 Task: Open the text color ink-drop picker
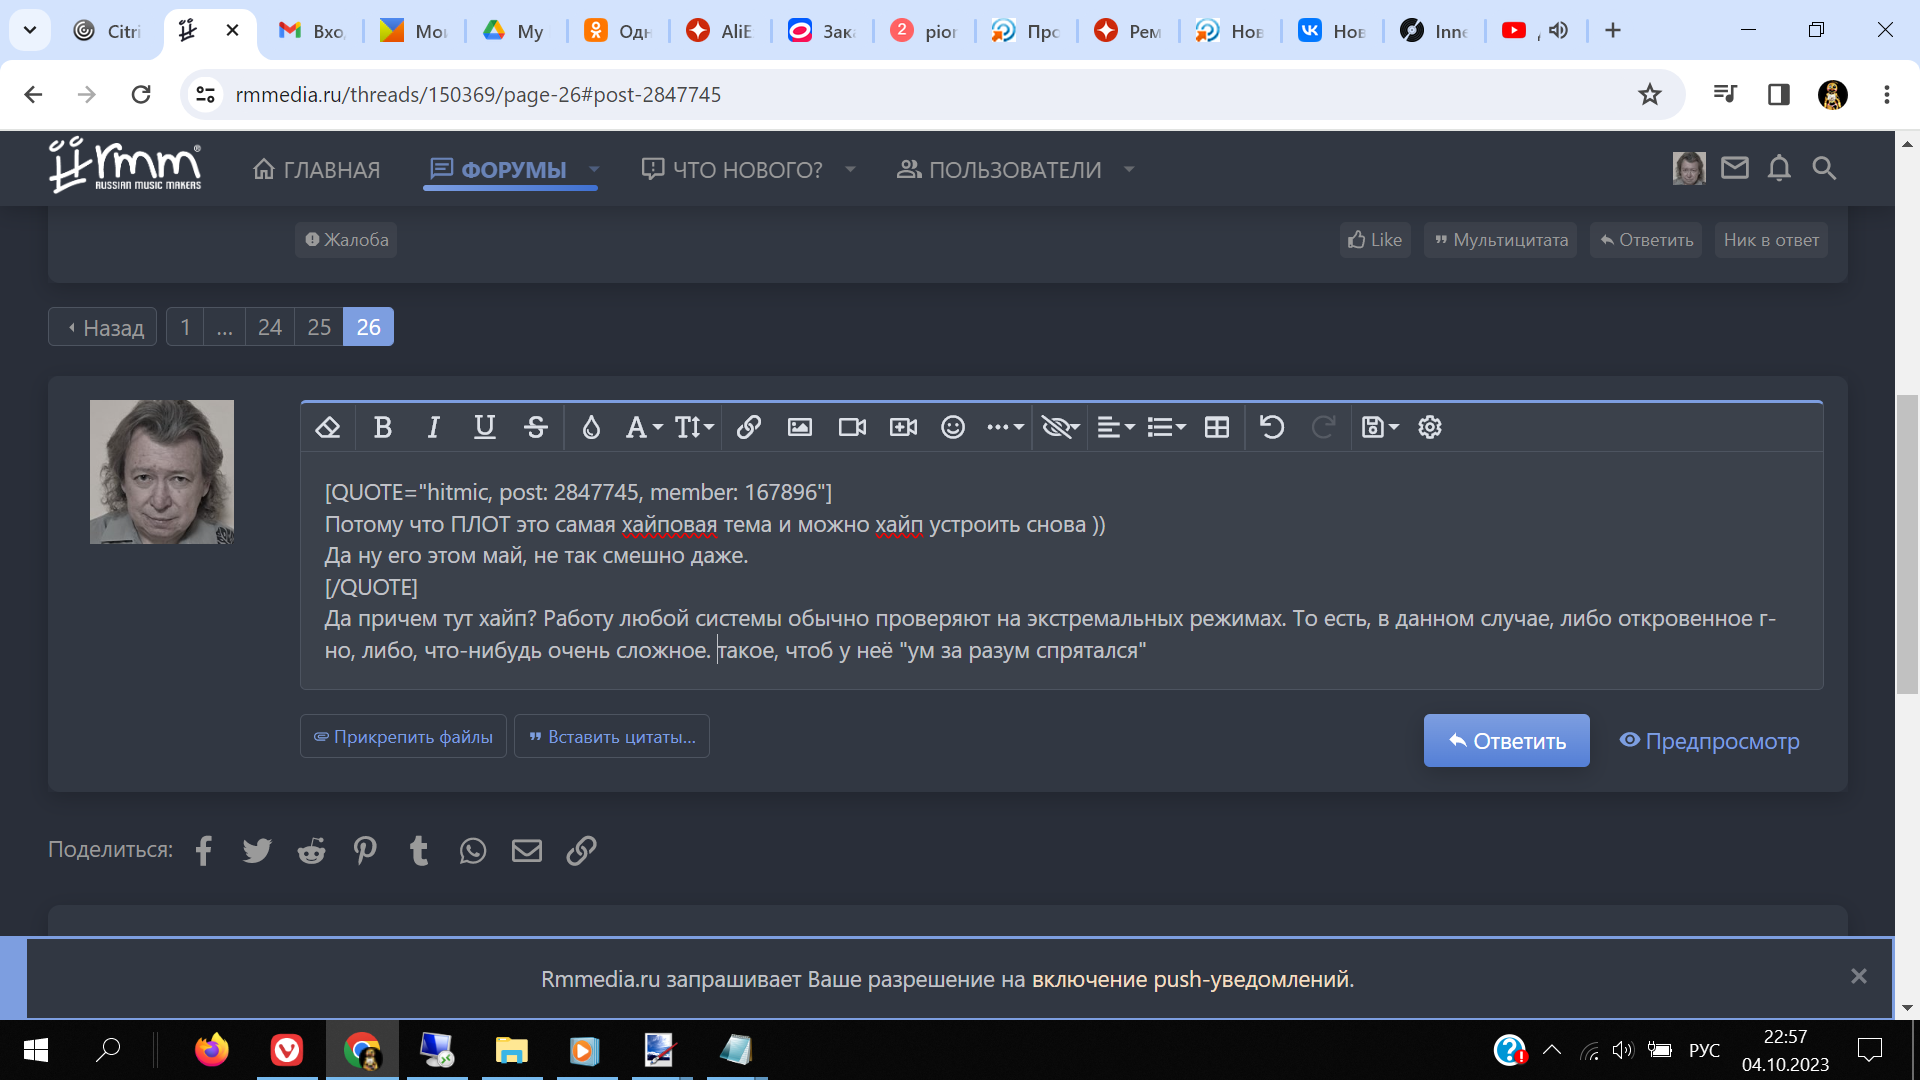[x=591, y=428]
